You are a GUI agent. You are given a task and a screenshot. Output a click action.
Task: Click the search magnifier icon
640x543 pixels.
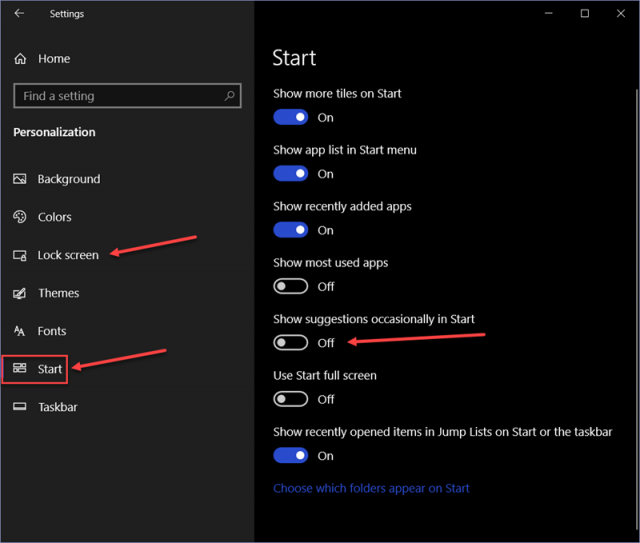[x=229, y=96]
